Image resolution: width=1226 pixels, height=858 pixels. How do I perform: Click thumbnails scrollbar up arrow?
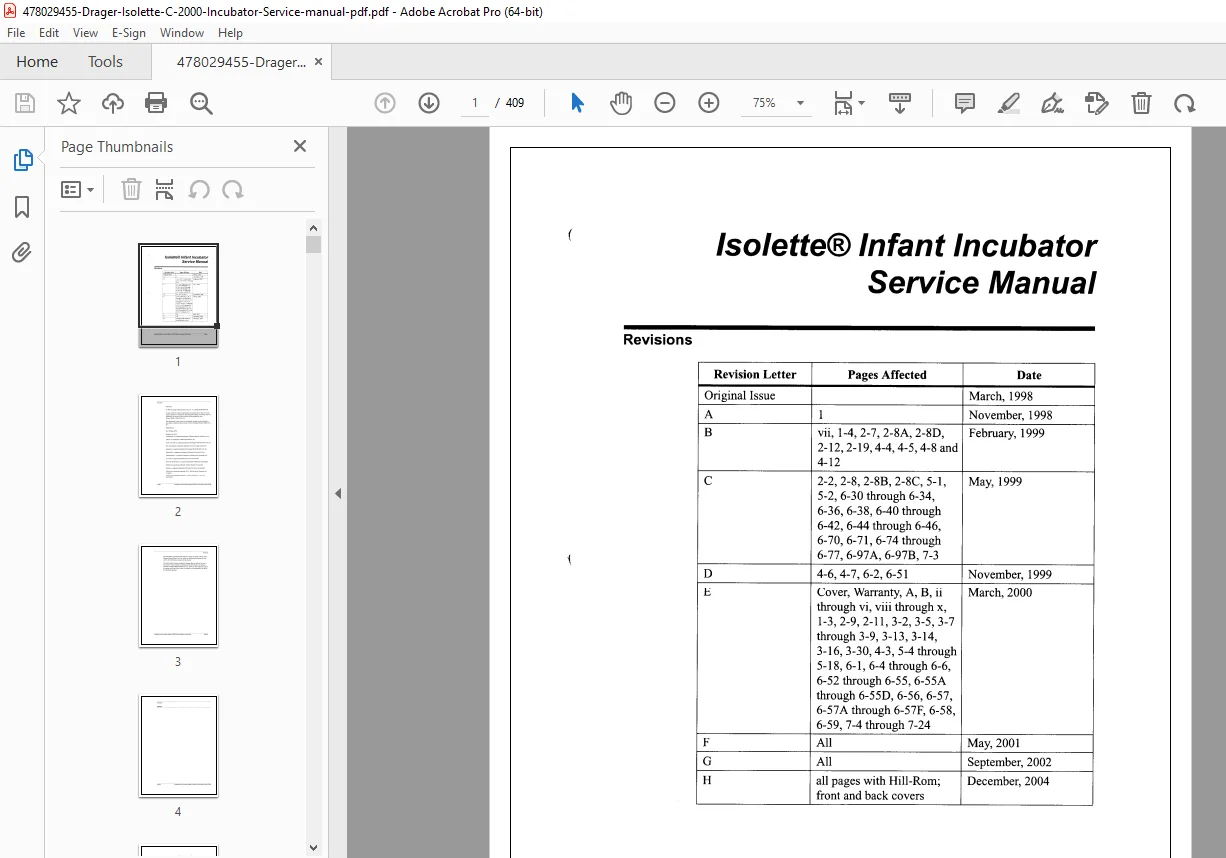coord(314,227)
